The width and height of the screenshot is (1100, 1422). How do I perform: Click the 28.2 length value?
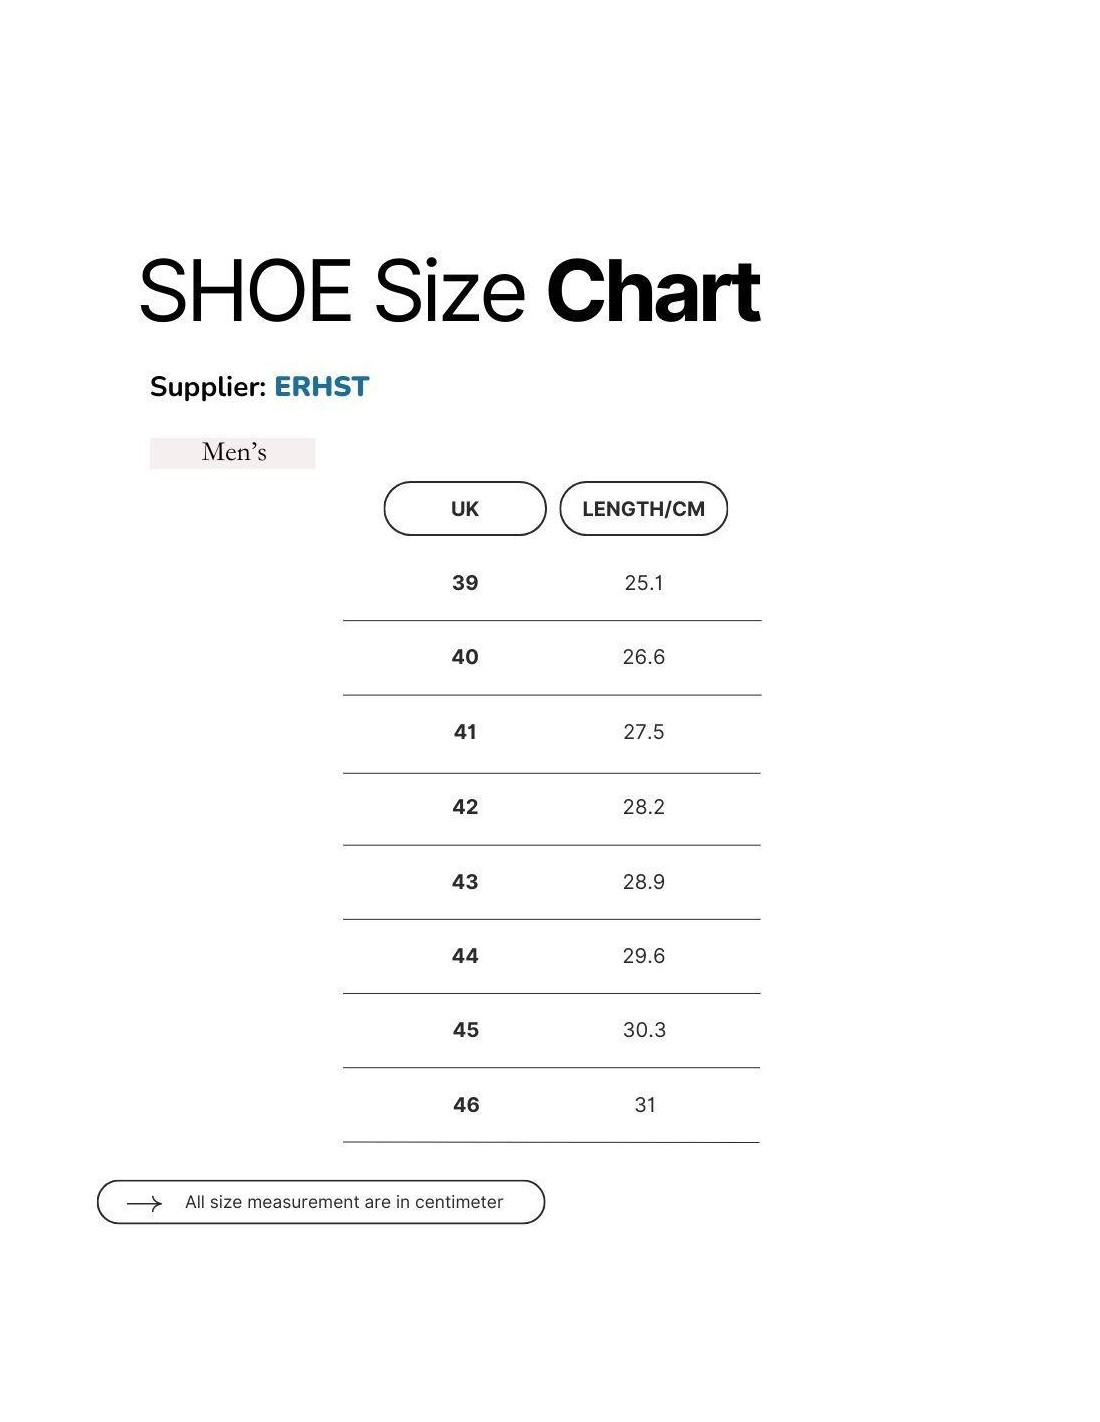[644, 807]
